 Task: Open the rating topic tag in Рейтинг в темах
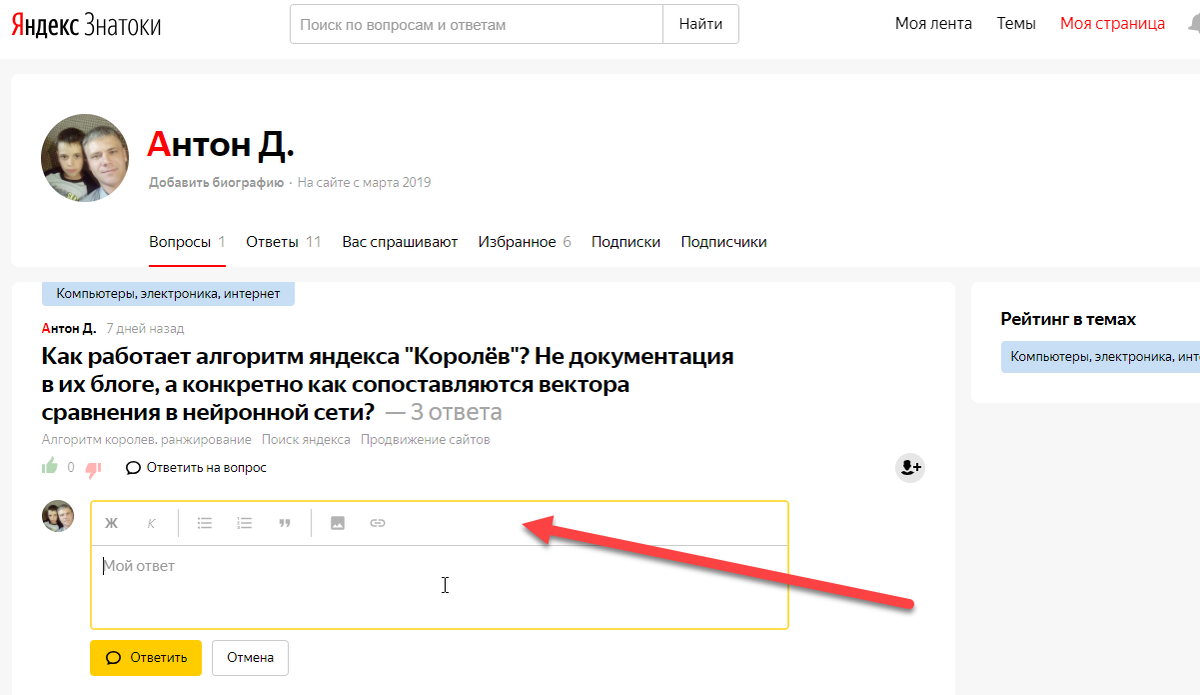click(x=1100, y=357)
